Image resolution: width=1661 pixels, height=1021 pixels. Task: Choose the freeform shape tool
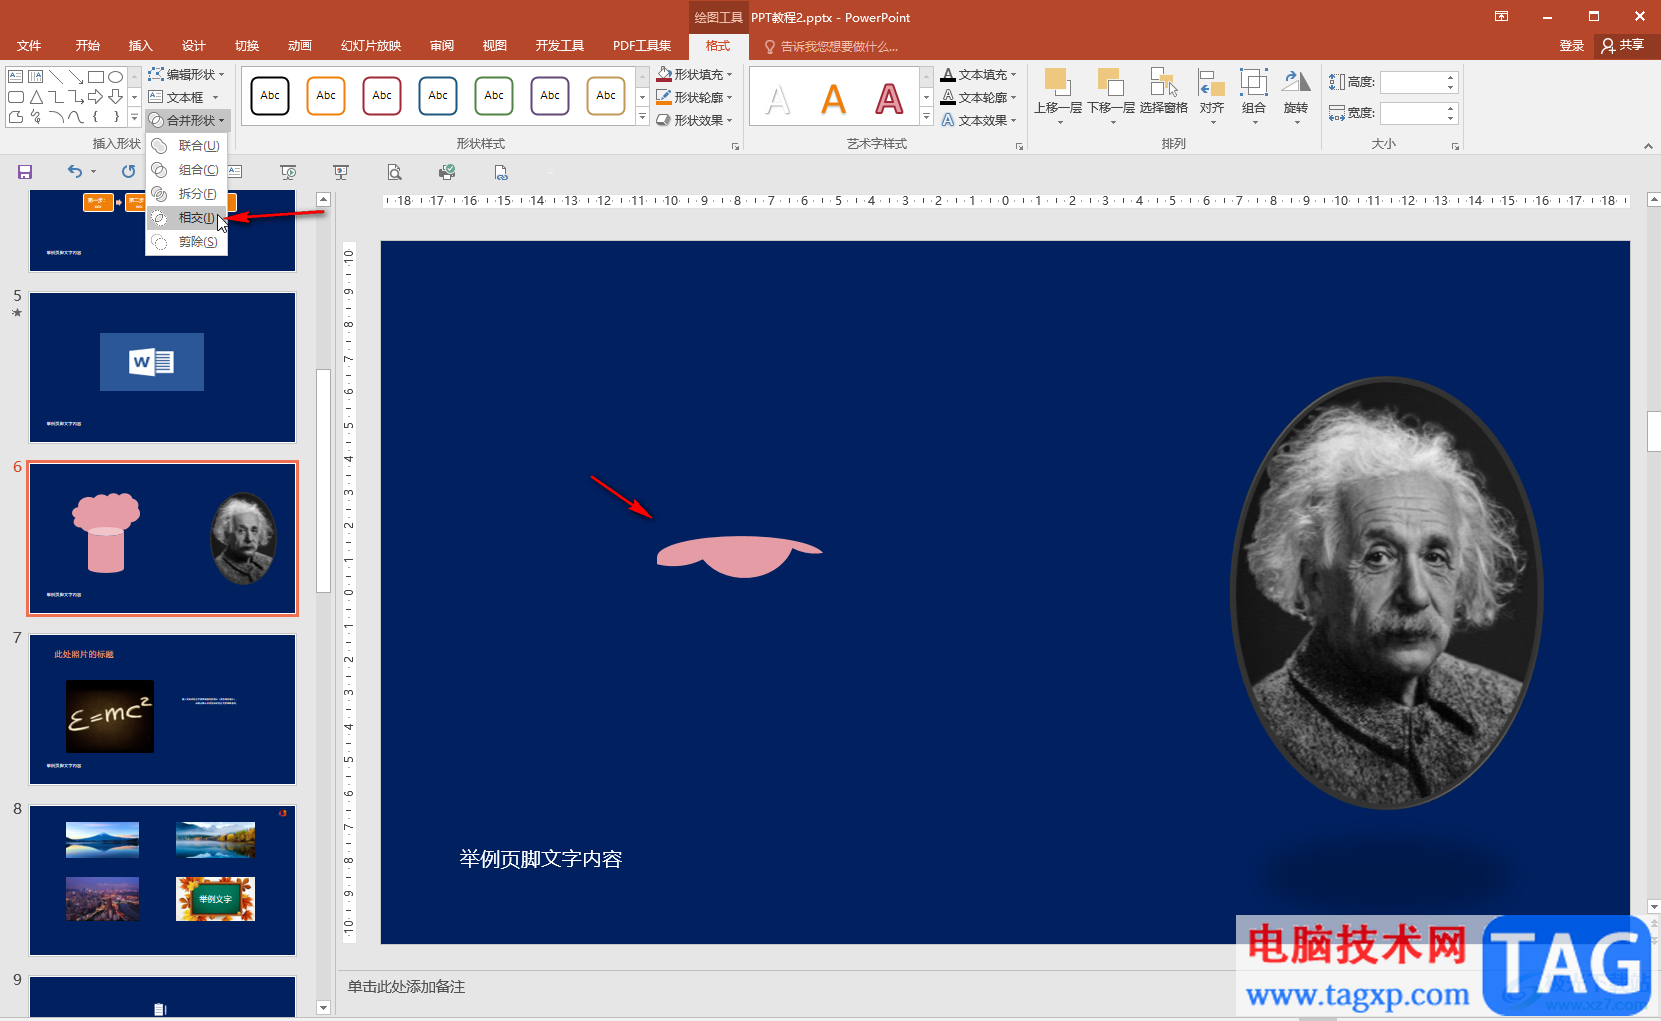(16, 117)
